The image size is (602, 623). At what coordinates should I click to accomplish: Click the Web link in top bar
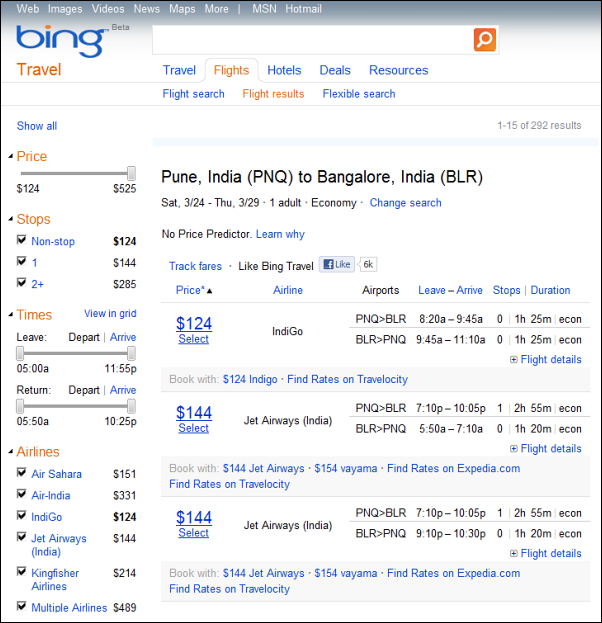click(28, 9)
